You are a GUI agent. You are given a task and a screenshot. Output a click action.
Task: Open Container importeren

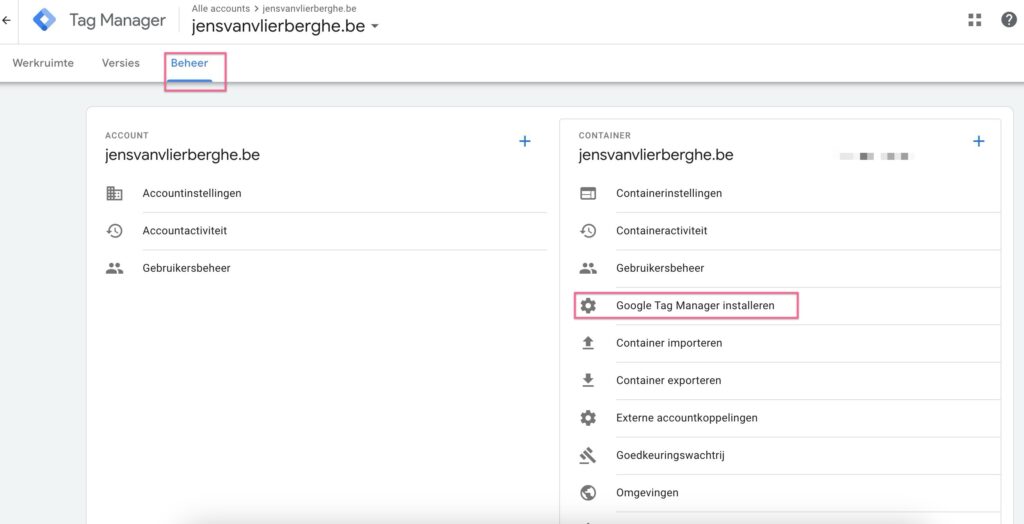669,343
